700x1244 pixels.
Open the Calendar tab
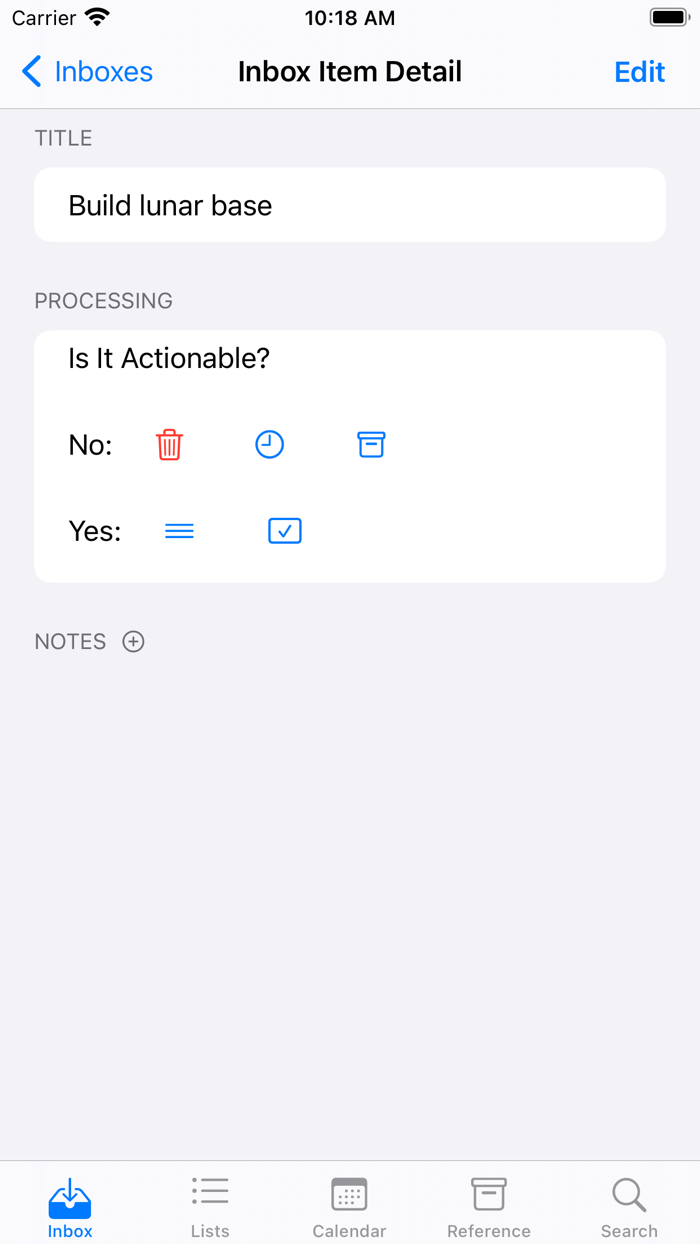tap(349, 1207)
